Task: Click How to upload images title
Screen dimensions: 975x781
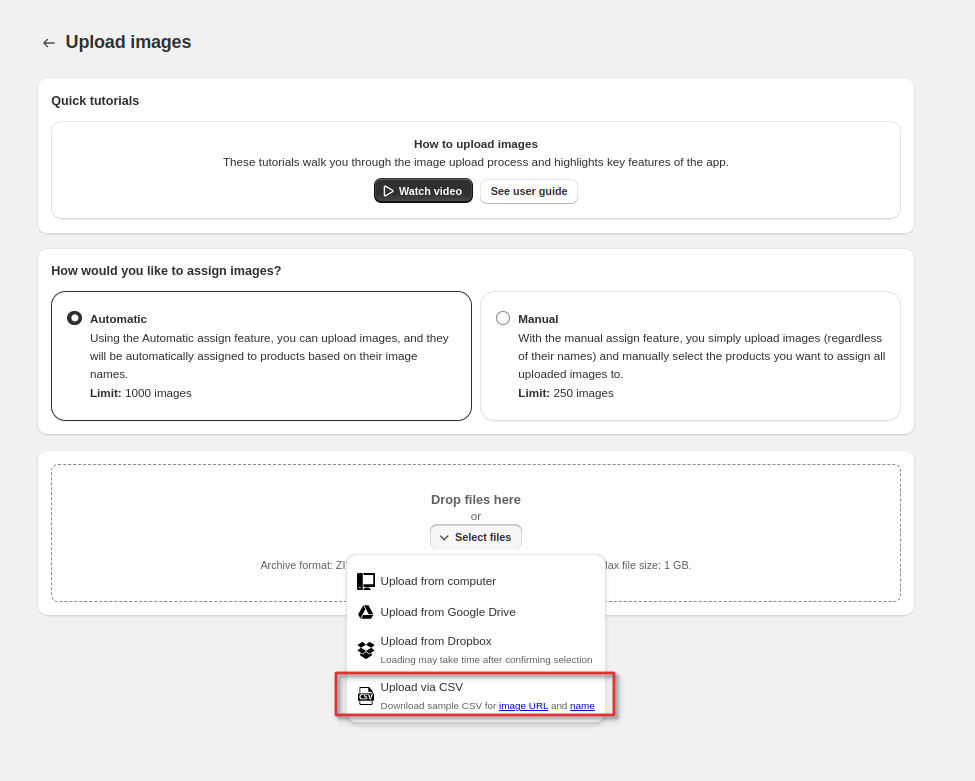Action: [x=476, y=144]
